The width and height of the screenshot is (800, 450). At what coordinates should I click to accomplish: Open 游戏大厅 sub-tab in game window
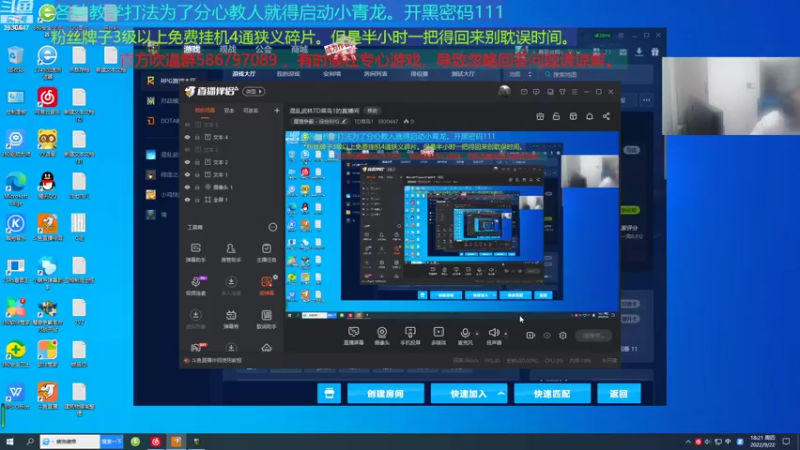[244, 74]
